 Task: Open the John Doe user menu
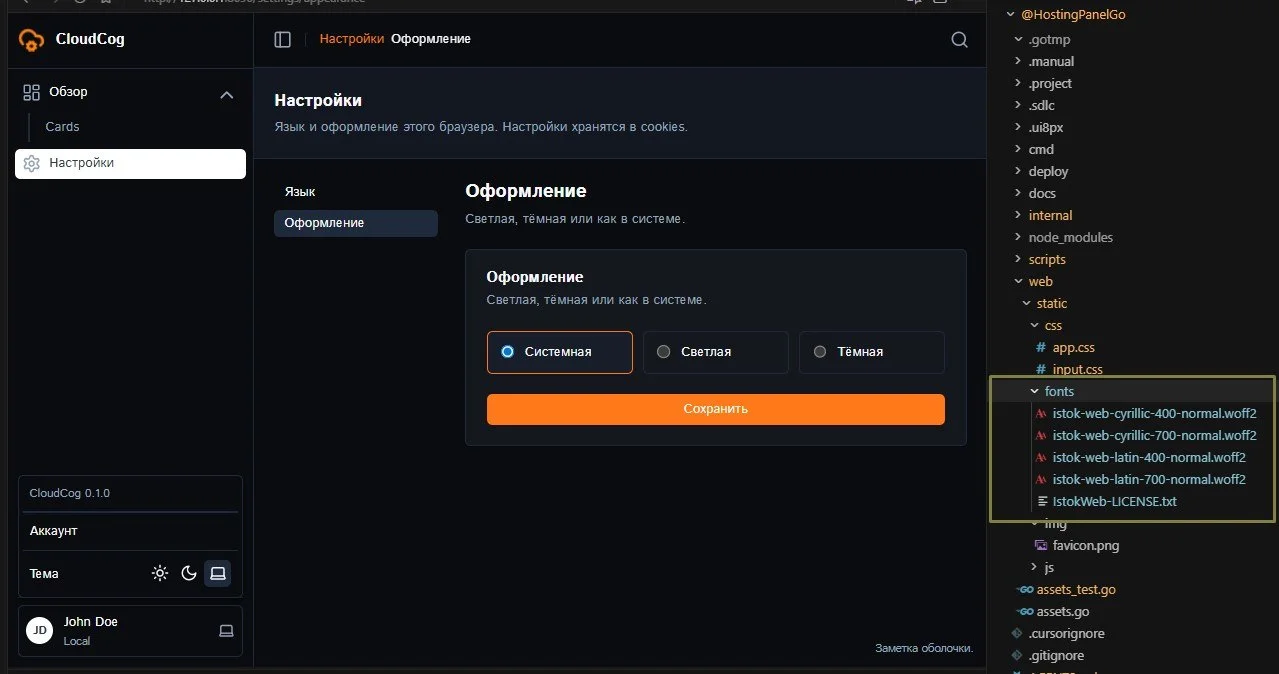pyautogui.click(x=130, y=631)
